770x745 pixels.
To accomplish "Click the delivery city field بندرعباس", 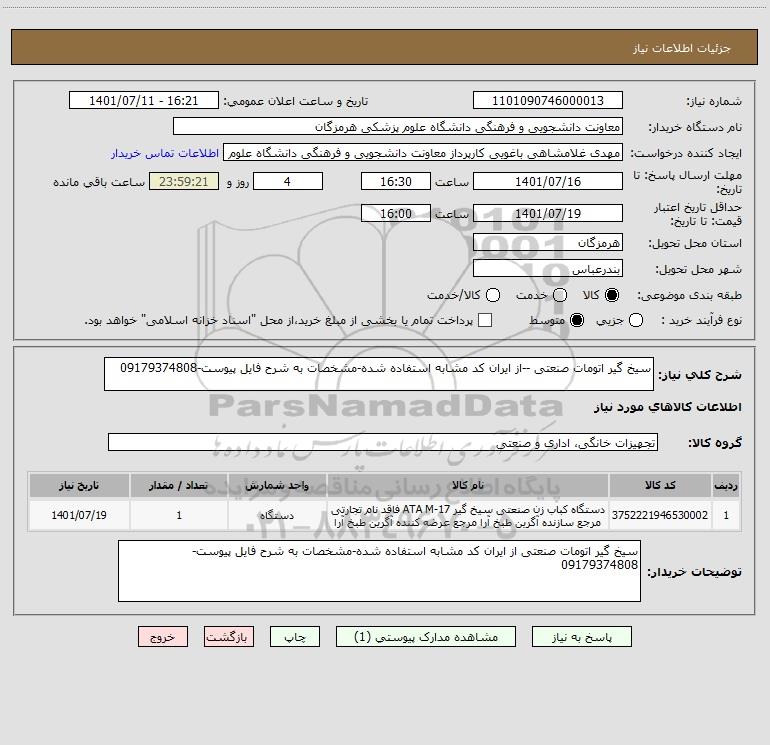I will [x=548, y=269].
